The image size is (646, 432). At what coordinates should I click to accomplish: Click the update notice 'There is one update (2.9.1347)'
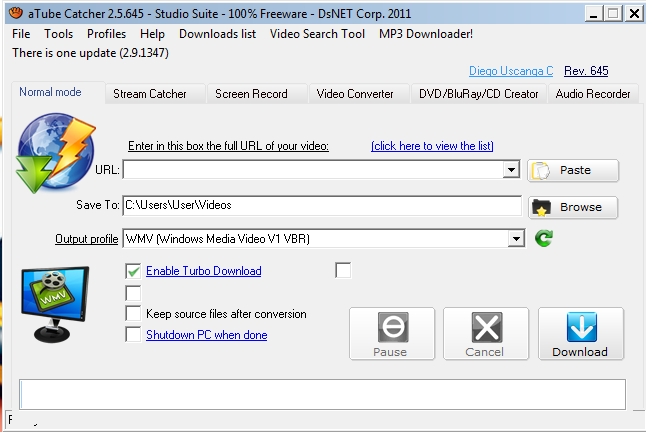point(90,53)
